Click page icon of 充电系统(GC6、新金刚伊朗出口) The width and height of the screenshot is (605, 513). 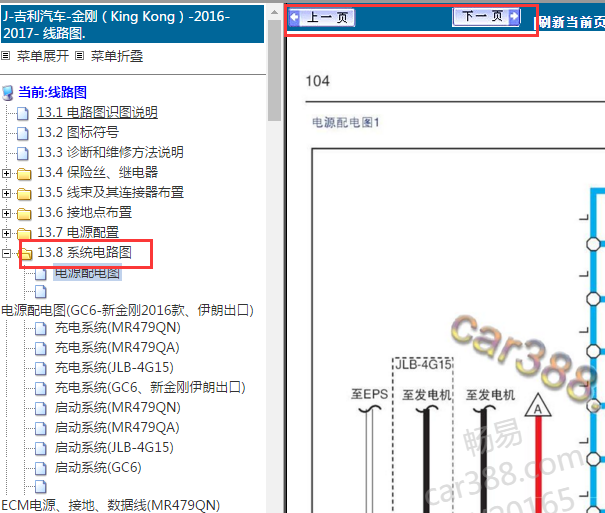pos(41,389)
